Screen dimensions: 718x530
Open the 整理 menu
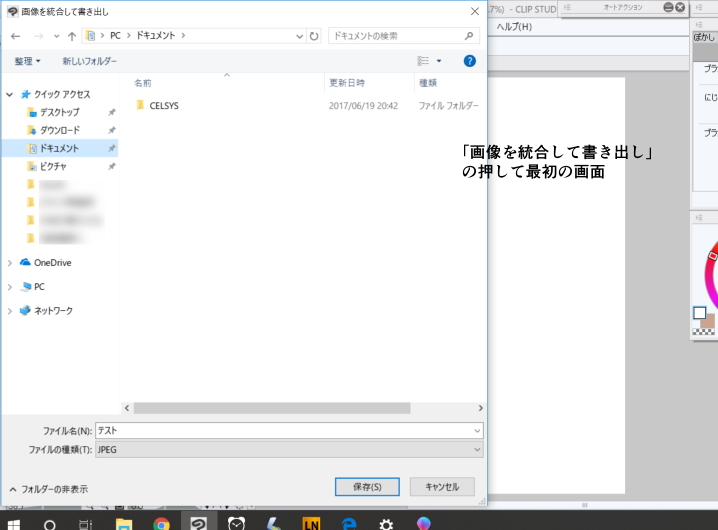(x=27, y=61)
